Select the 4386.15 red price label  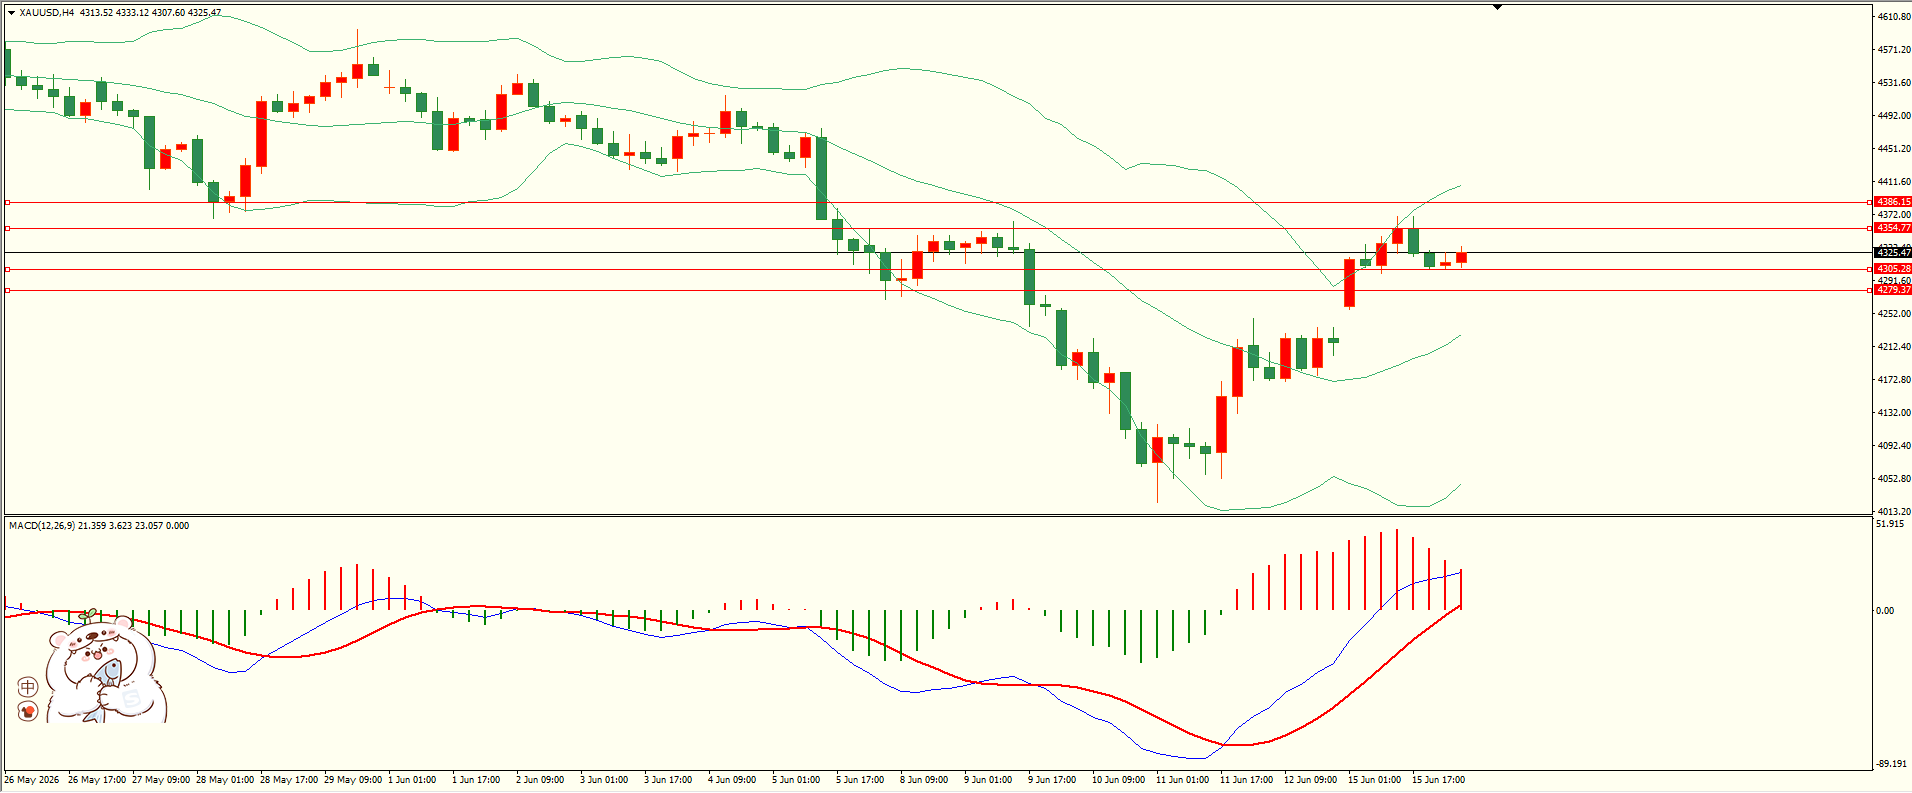click(x=1893, y=202)
